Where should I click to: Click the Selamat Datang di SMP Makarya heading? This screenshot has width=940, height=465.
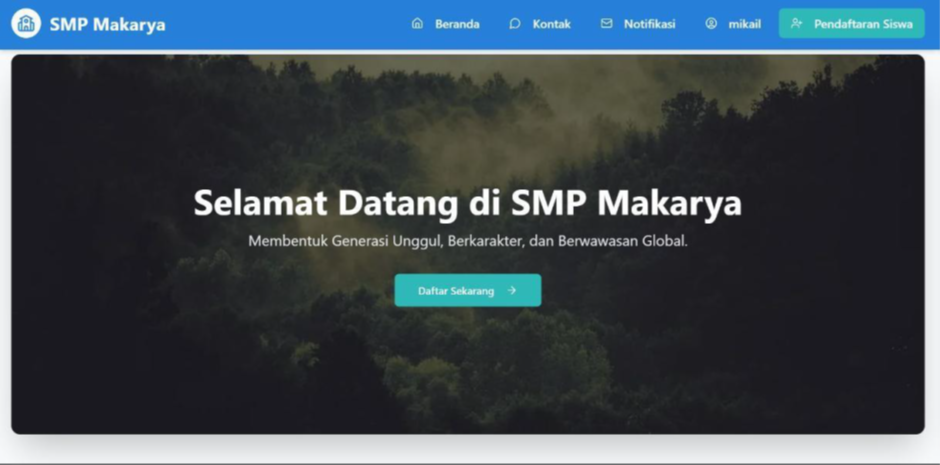tap(468, 203)
